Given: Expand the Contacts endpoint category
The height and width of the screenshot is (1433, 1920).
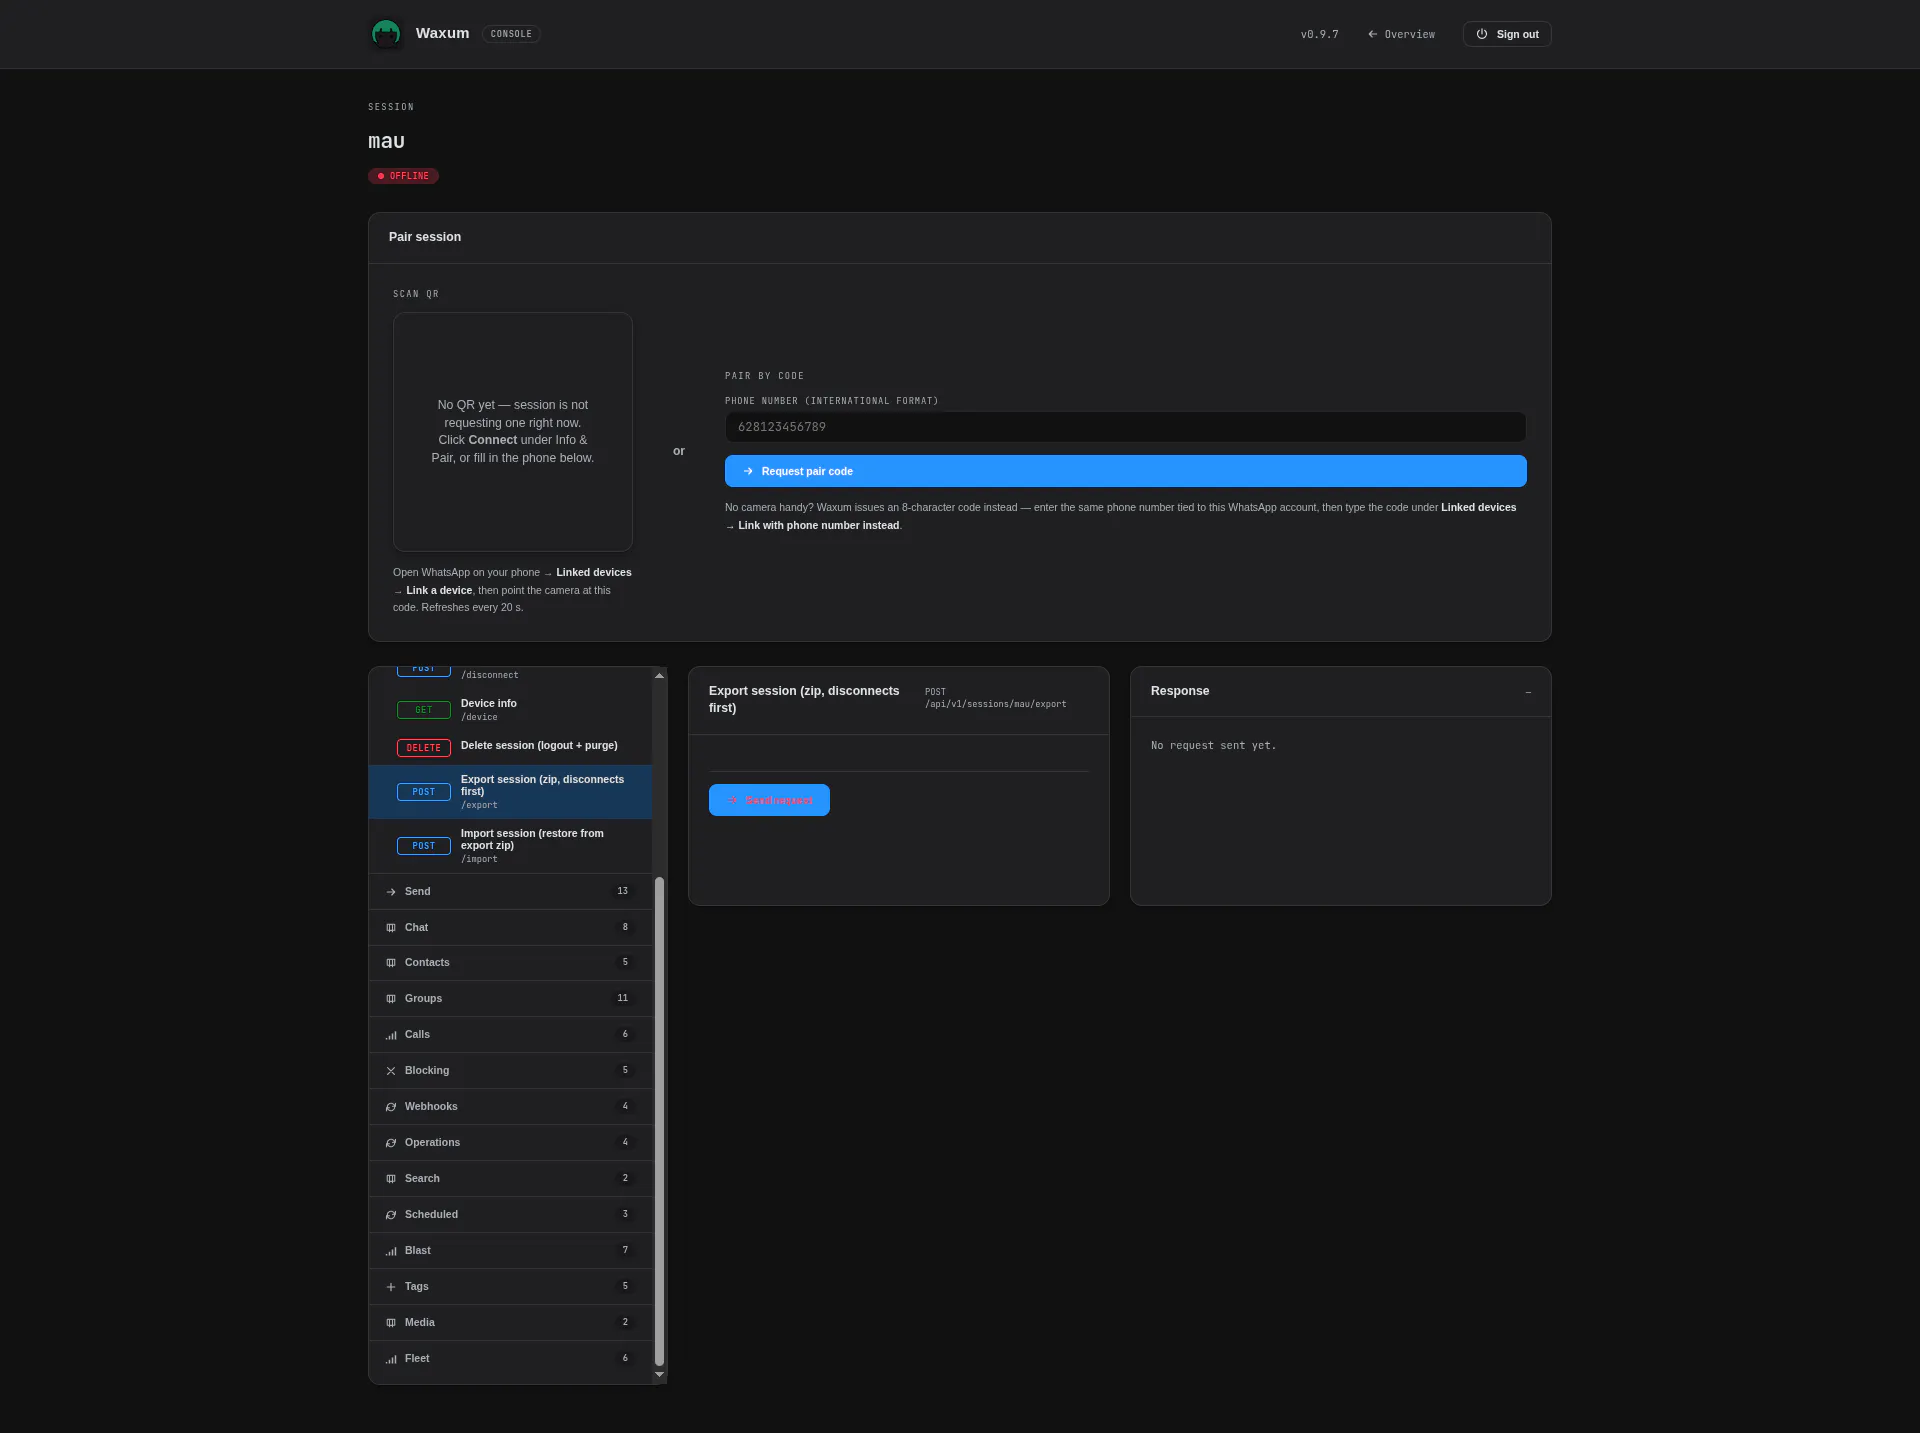Looking at the screenshot, I should 511,963.
